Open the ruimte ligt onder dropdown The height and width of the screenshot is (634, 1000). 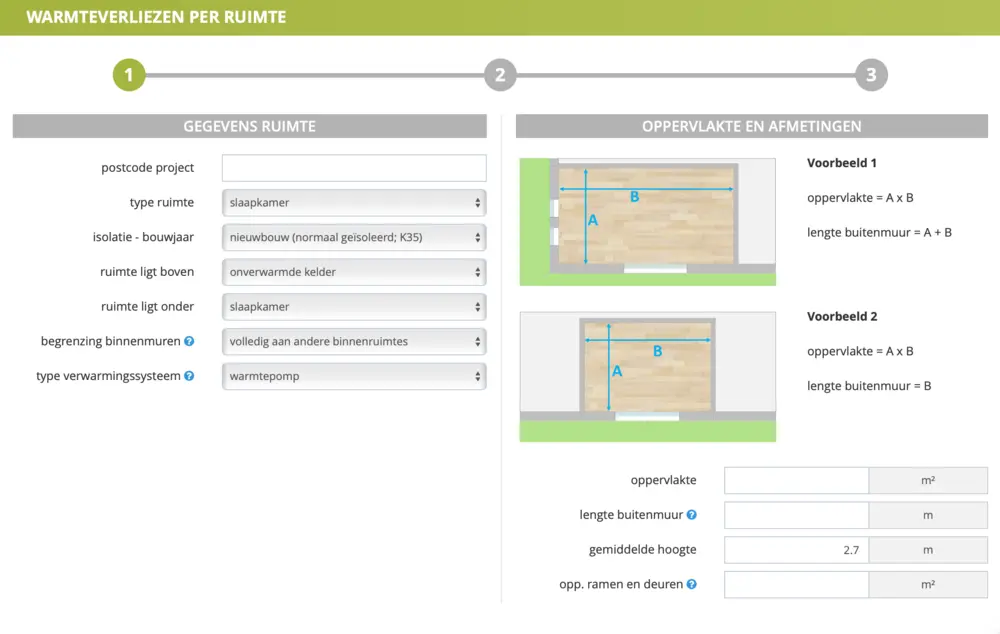(x=353, y=307)
